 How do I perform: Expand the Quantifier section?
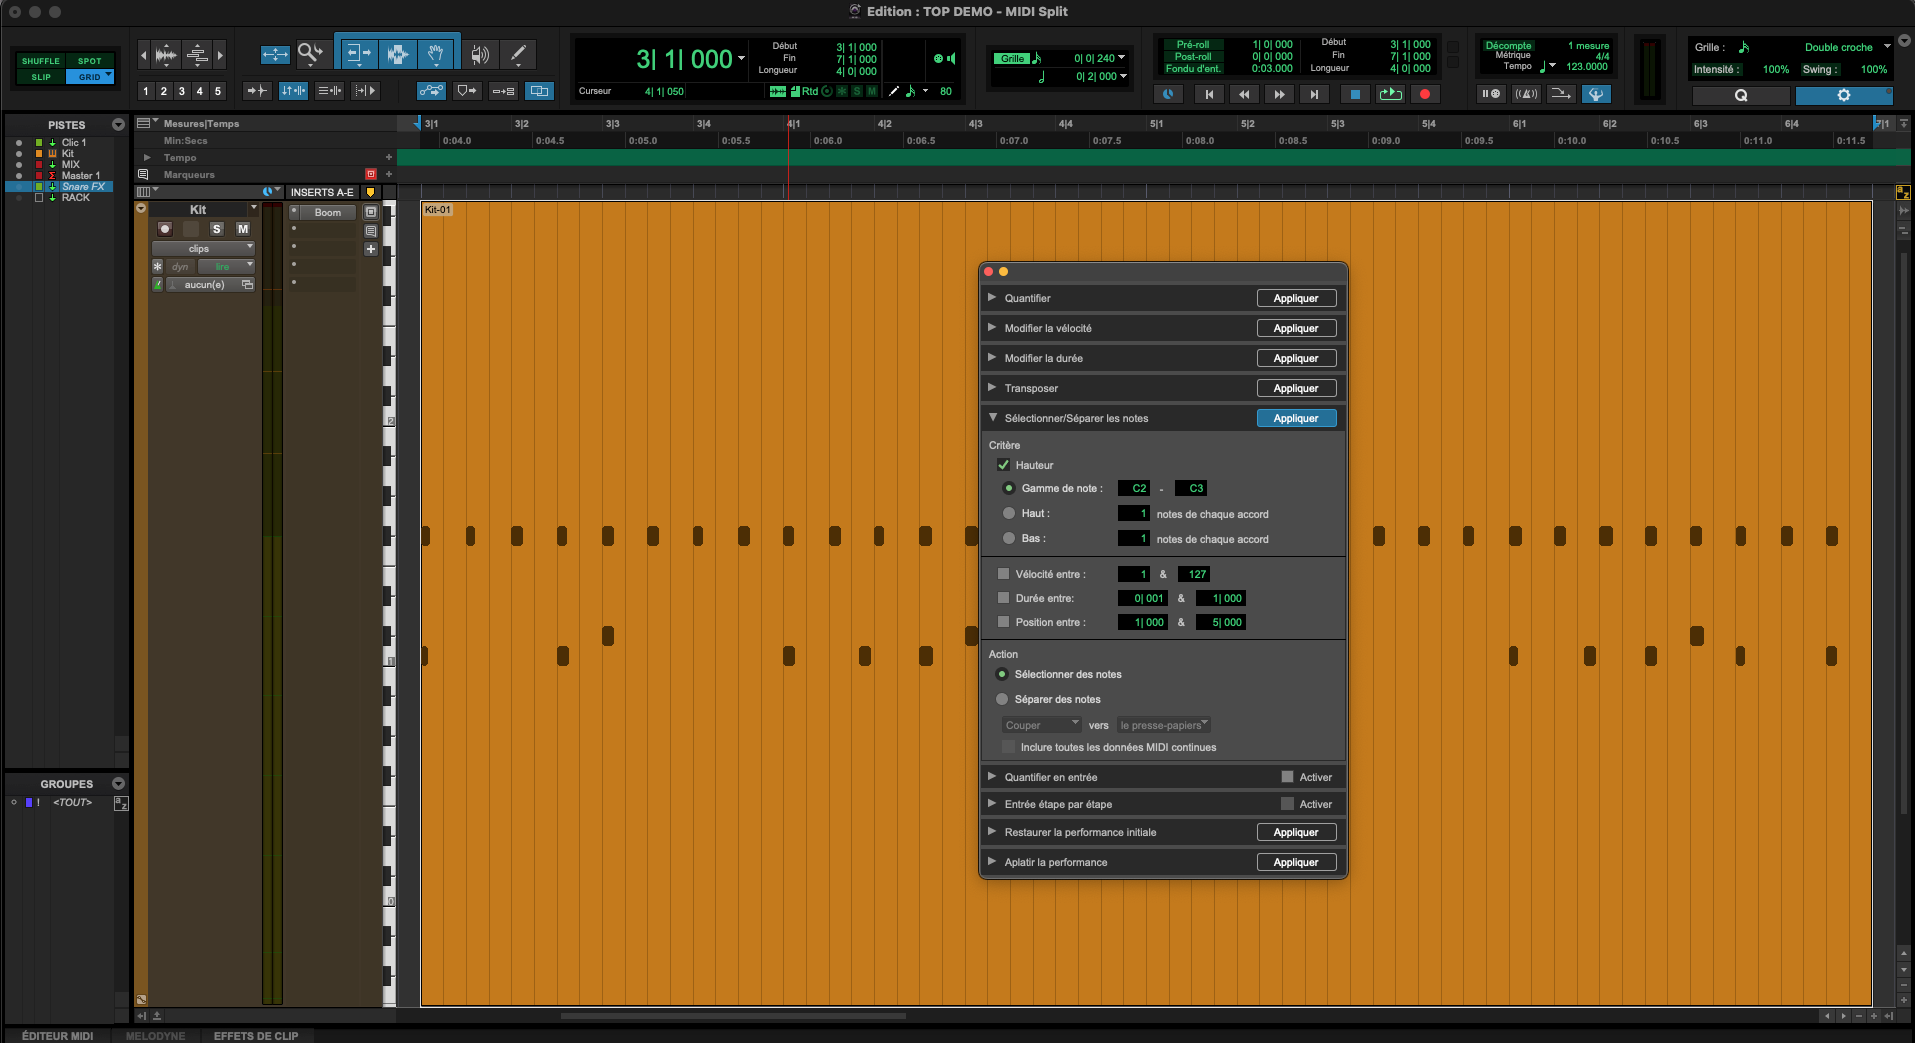click(992, 298)
